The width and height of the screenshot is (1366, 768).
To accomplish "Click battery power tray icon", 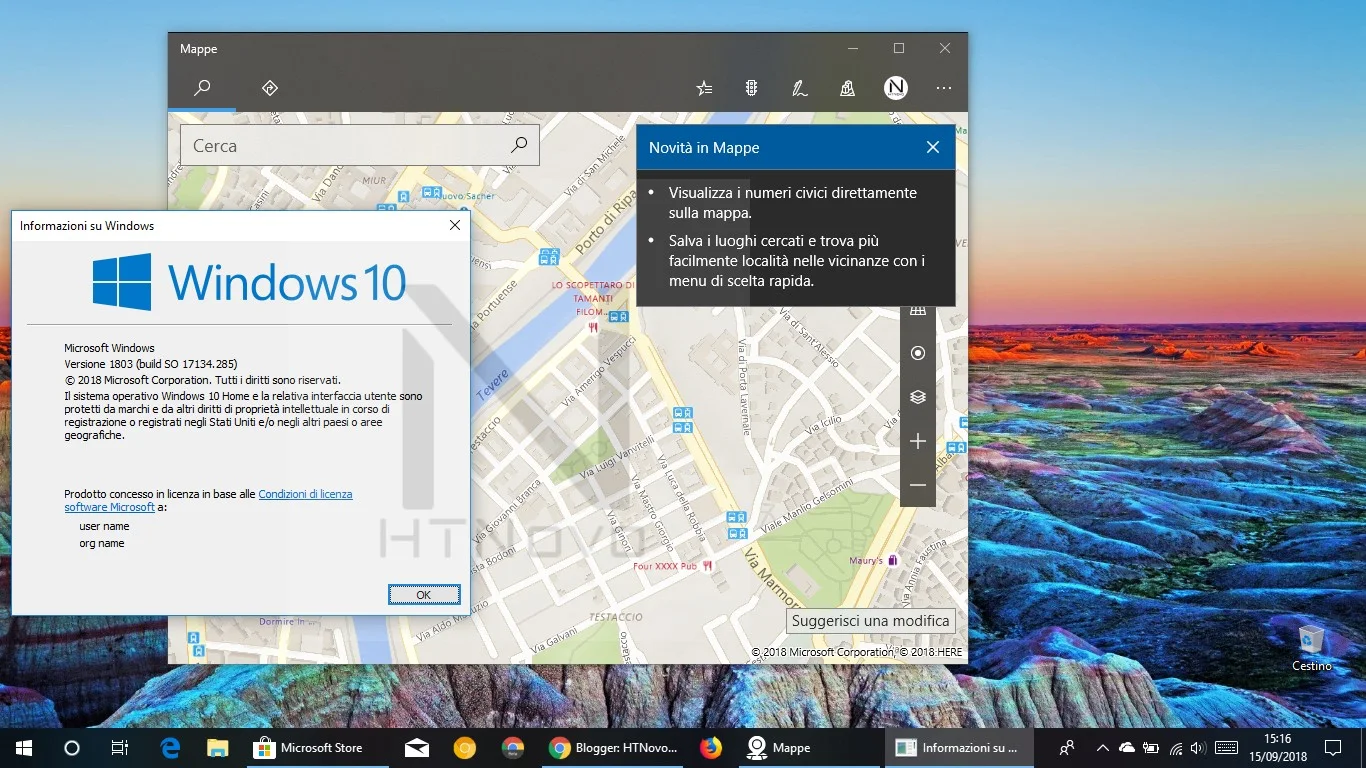I will click(1151, 748).
